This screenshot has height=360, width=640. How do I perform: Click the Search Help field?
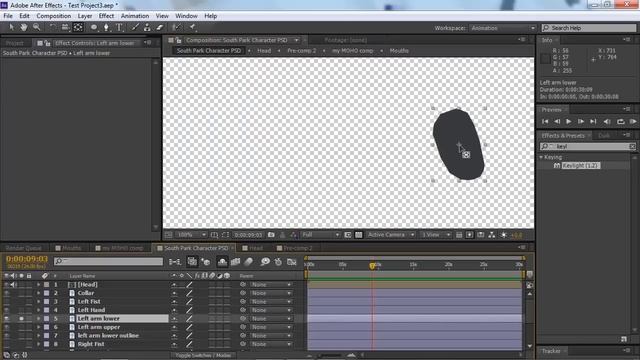pos(589,28)
